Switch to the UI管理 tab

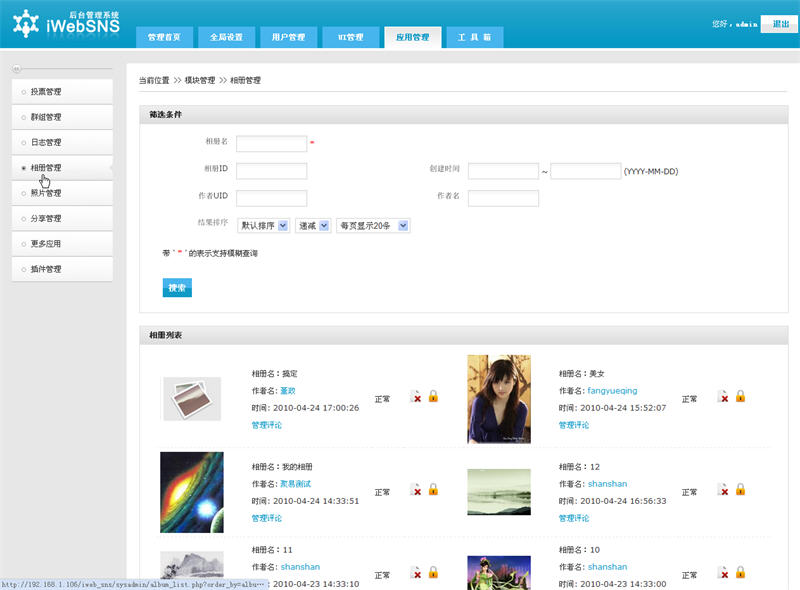pos(351,37)
